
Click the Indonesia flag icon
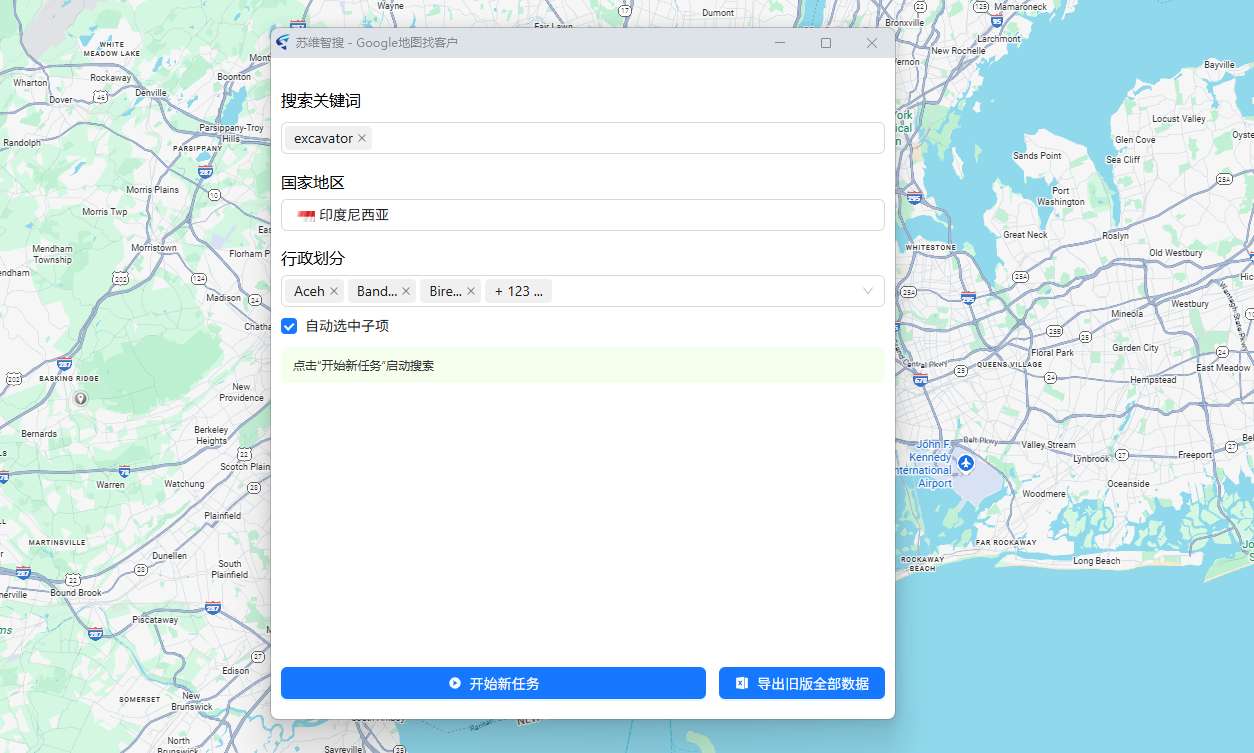[x=306, y=215]
